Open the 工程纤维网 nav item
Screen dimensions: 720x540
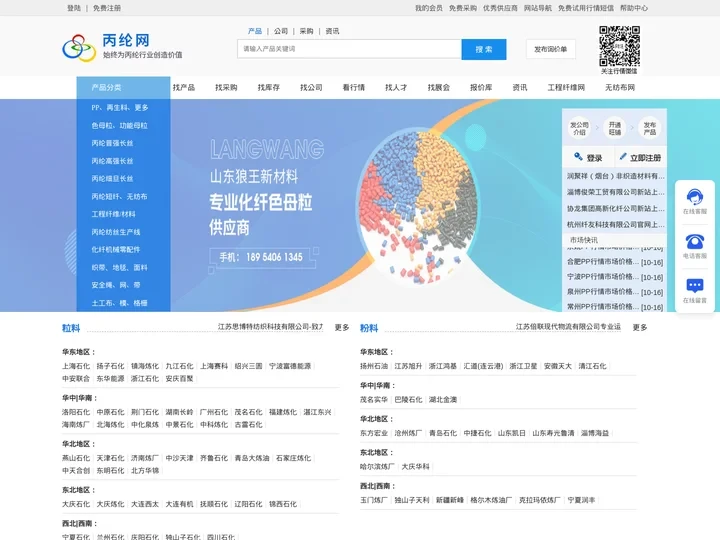click(x=566, y=87)
